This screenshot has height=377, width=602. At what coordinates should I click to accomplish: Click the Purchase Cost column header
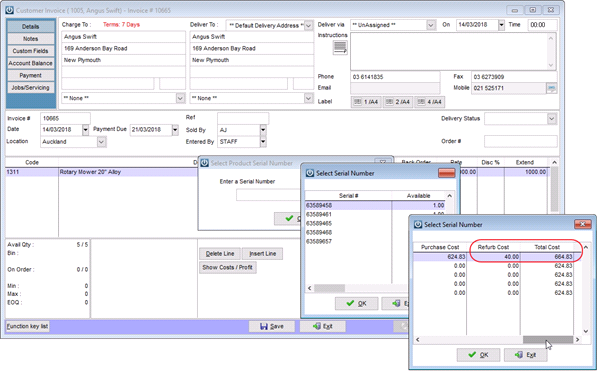(x=440, y=247)
